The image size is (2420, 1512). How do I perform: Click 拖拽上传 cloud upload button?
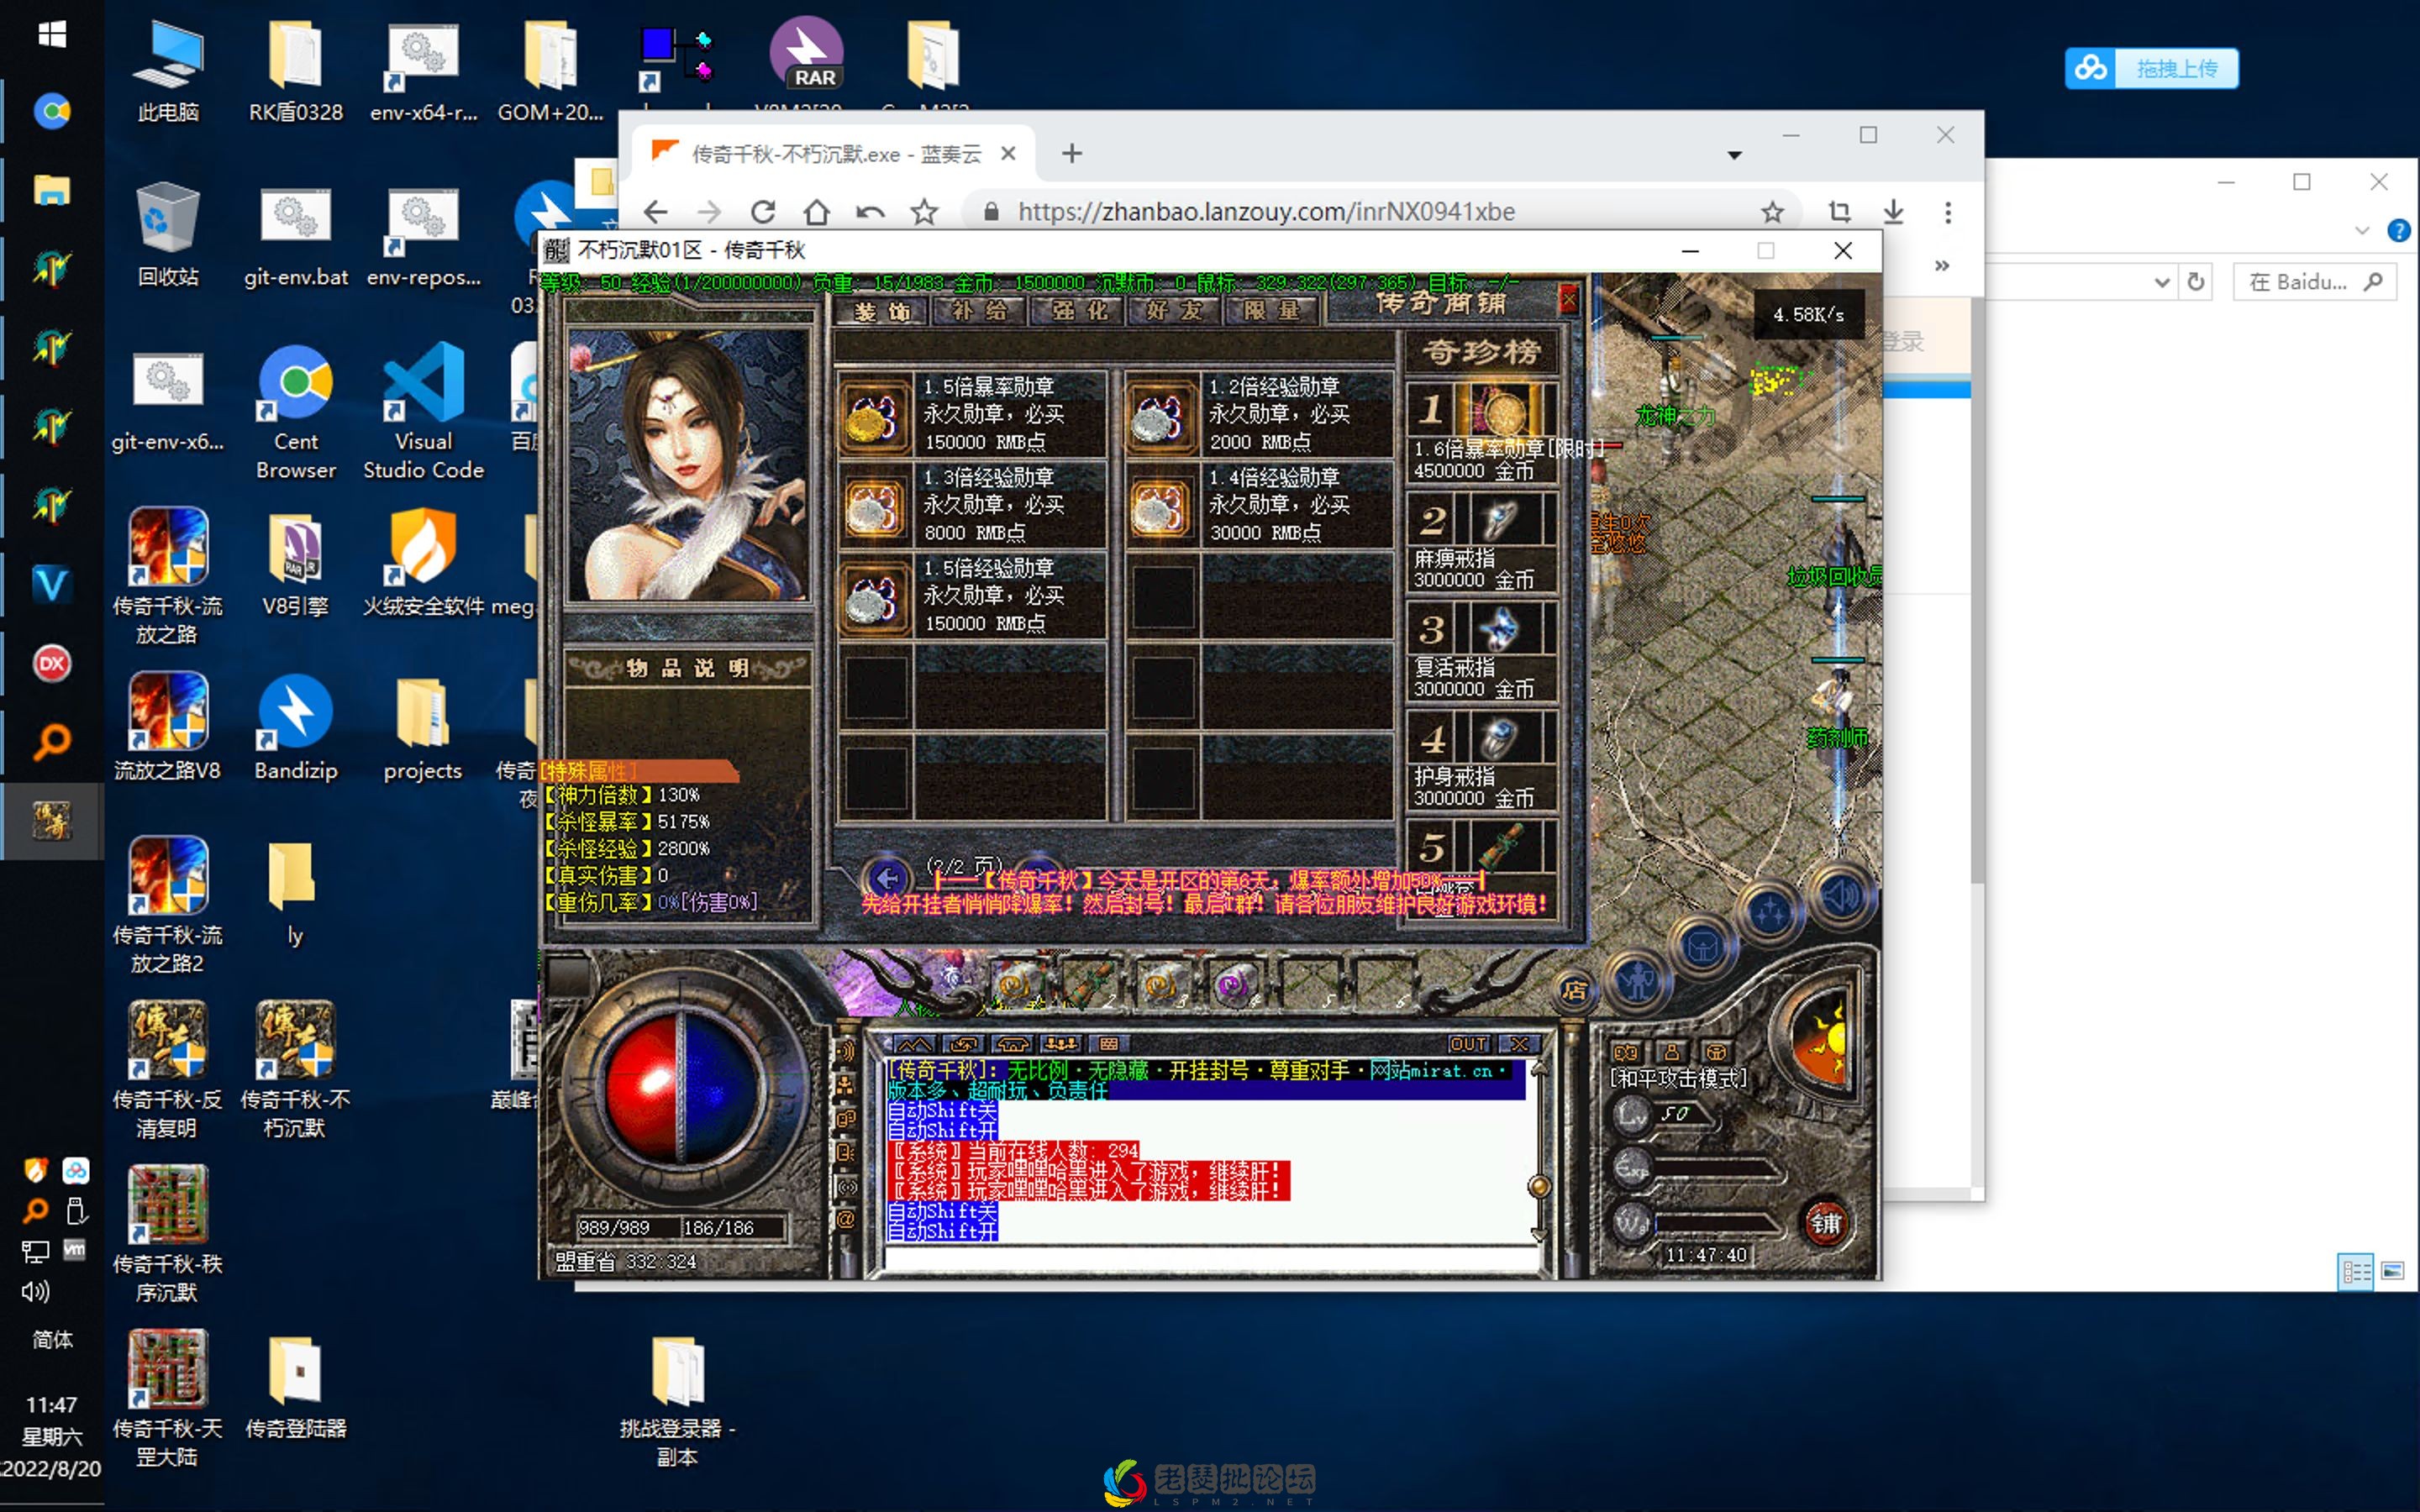coord(2151,68)
